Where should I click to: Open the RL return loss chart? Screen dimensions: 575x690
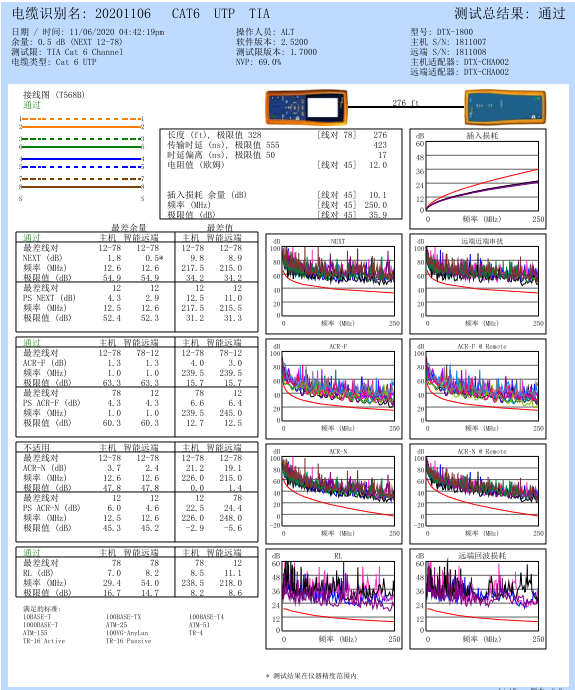coord(334,599)
